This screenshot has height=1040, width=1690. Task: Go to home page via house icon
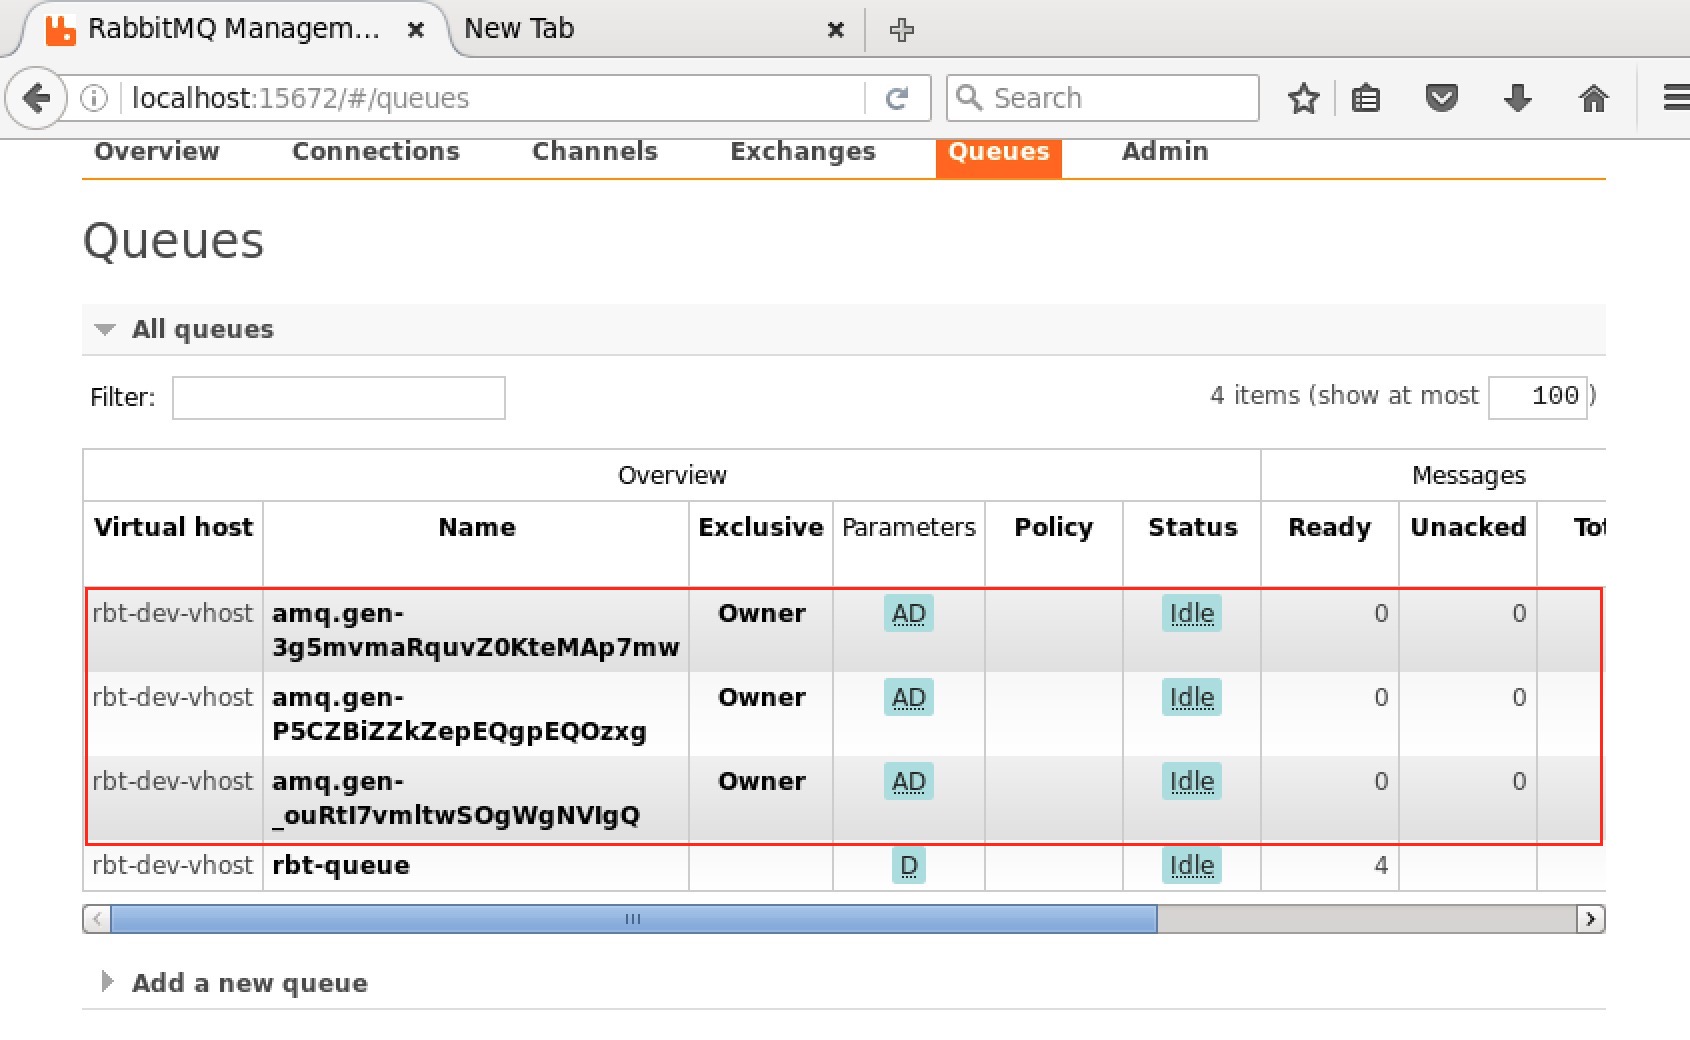tap(1593, 98)
